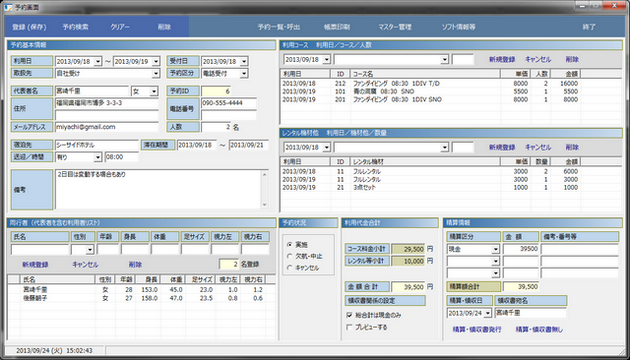Click the 領収書宛名 field 宮崎千里

pyautogui.click(x=531, y=313)
